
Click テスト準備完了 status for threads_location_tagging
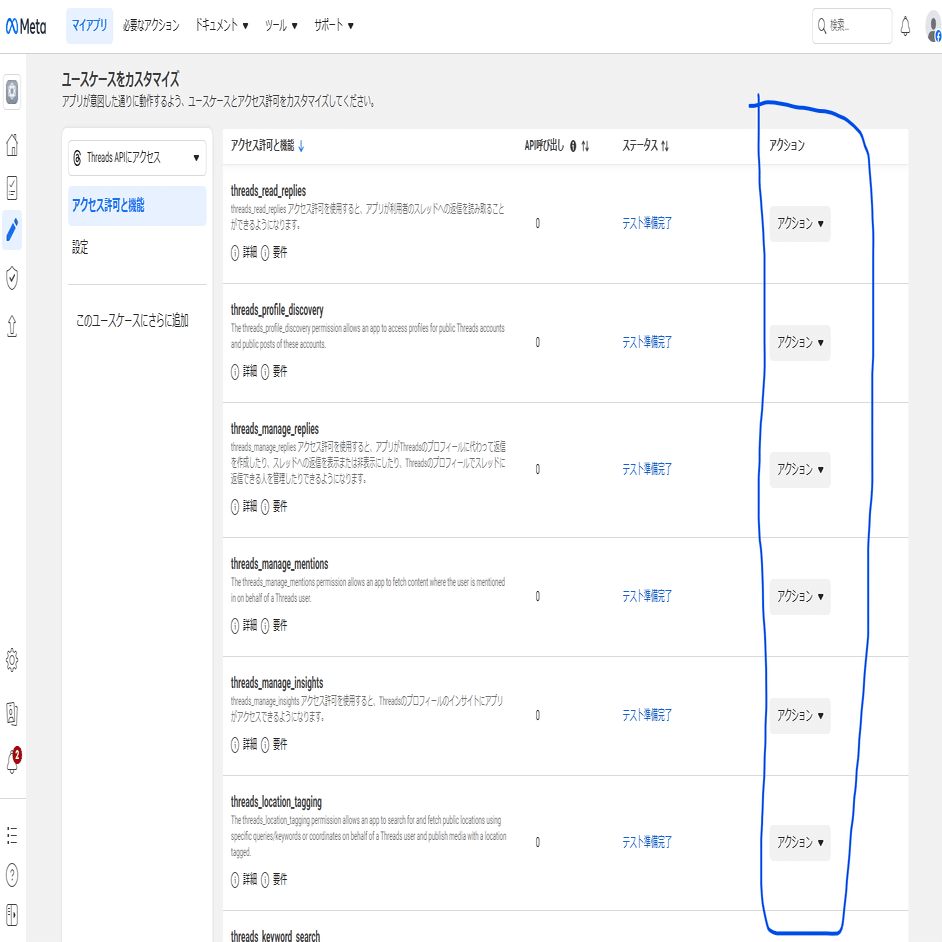coord(646,842)
